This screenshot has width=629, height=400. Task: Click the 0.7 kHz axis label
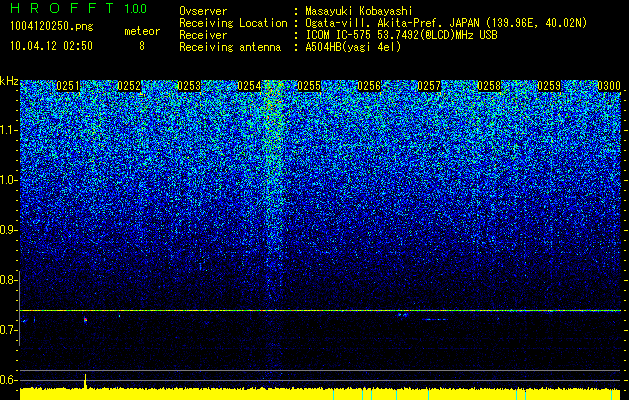point(9,330)
